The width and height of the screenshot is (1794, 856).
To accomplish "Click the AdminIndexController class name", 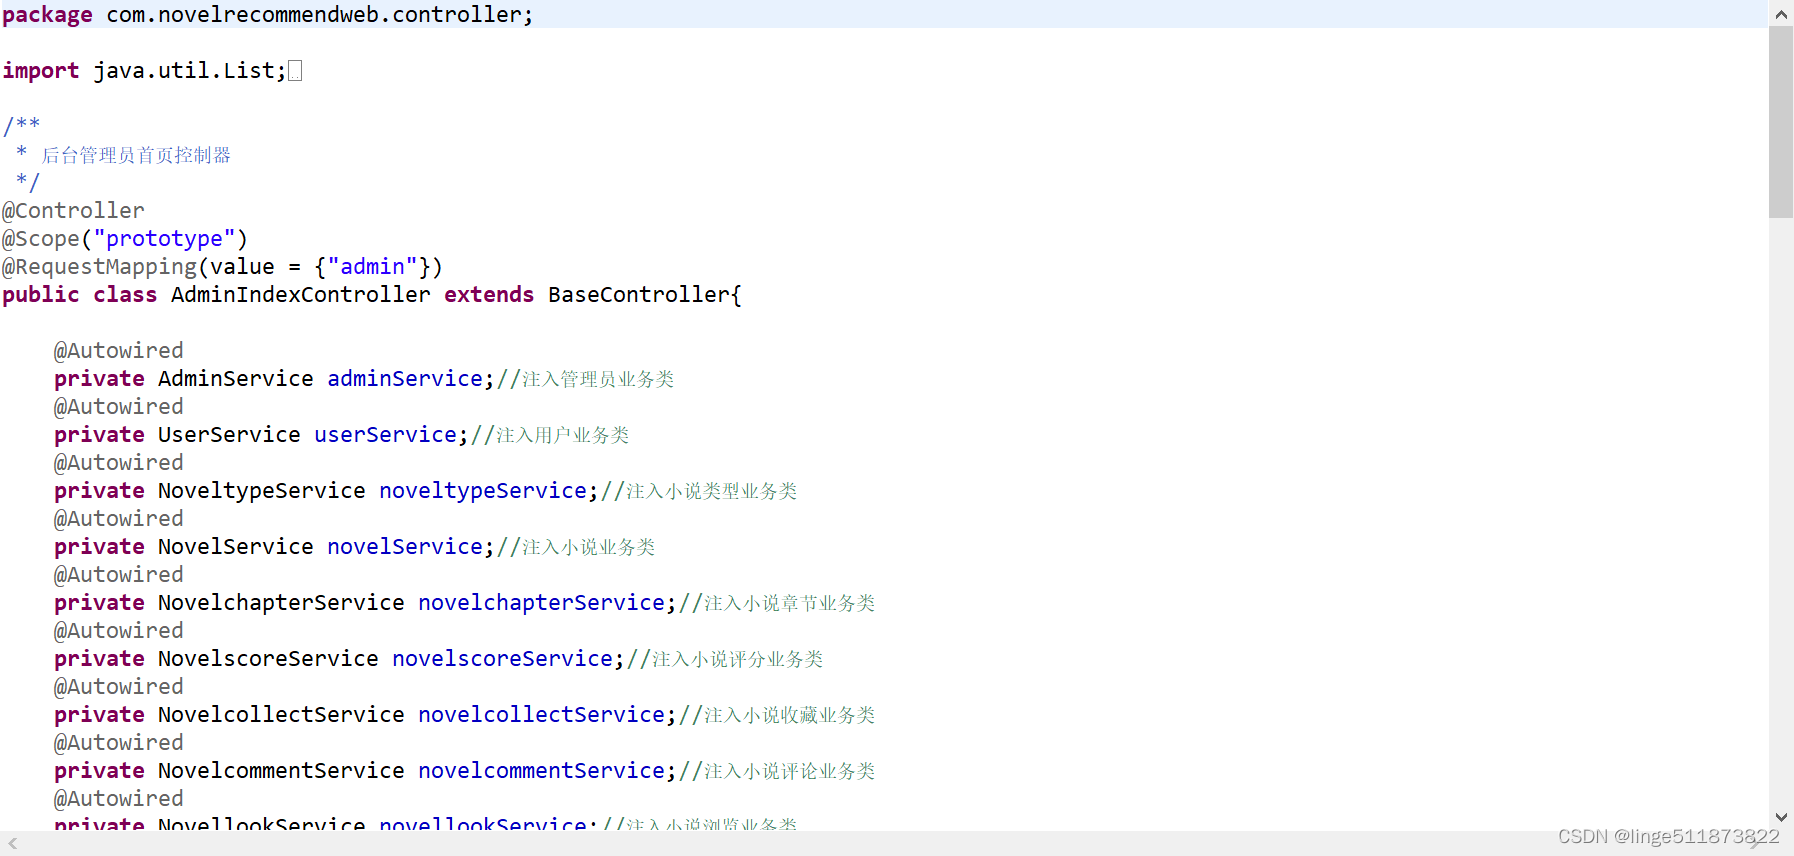I will 301,295.
